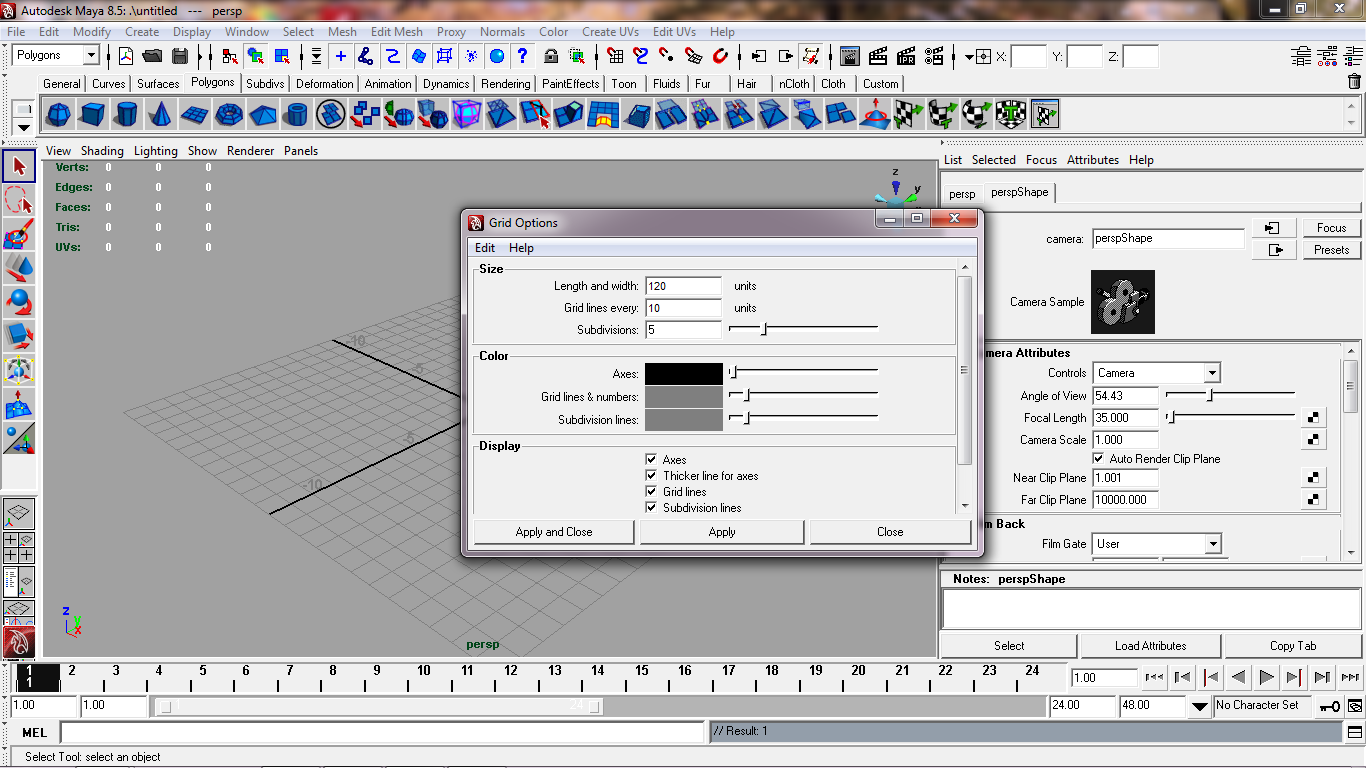The image size is (1366, 768).
Task: Create a polygon torus from the shelf
Action: pos(229,115)
